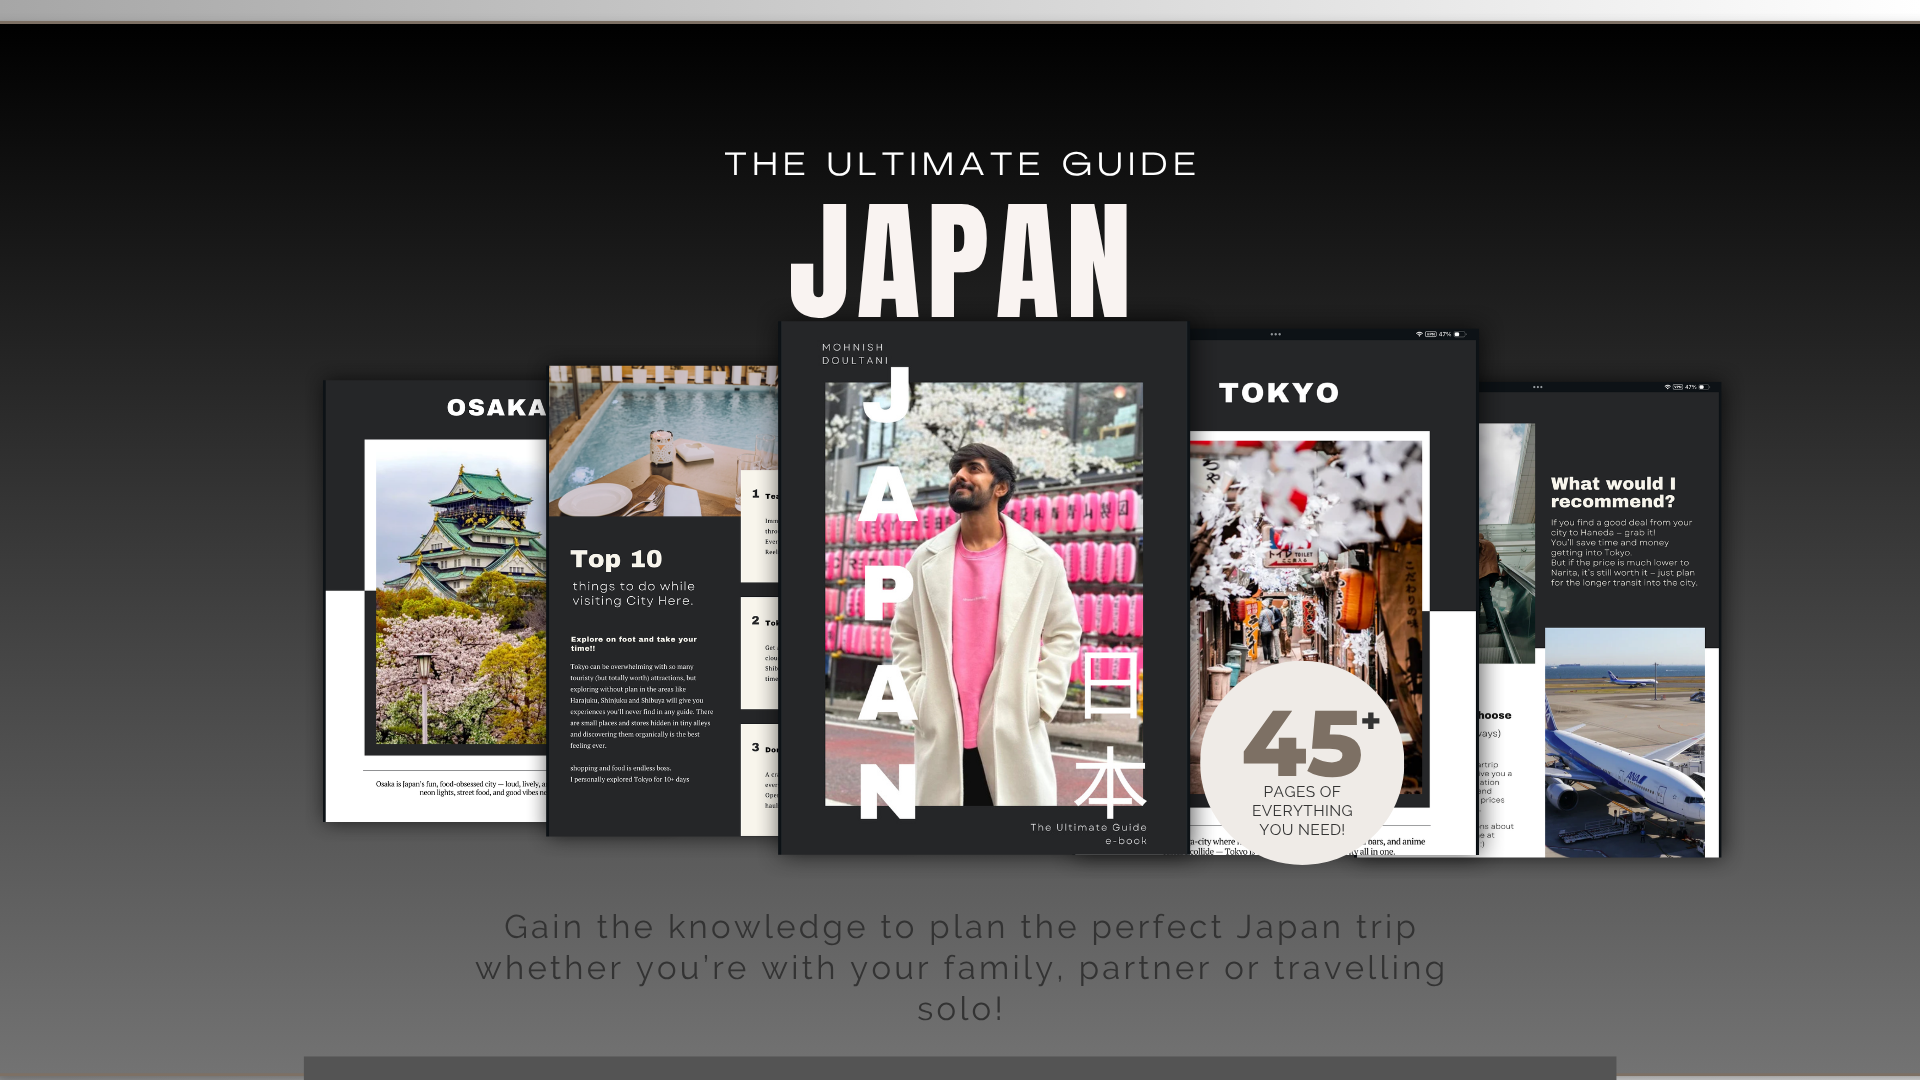1920x1080 pixels.
Task: Click the gray bar at page bottom
Action: pos(960,1067)
